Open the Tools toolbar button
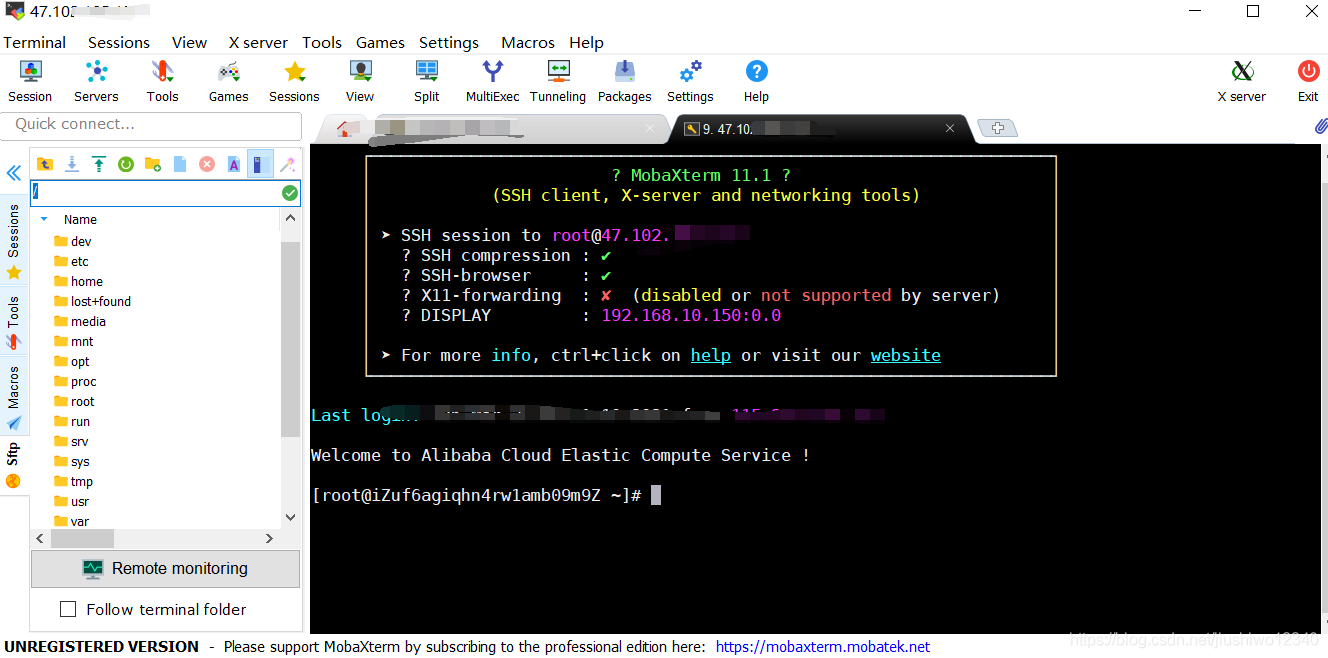Image resolution: width=1328 pixels, height=658 pixels. click(162, 81)
